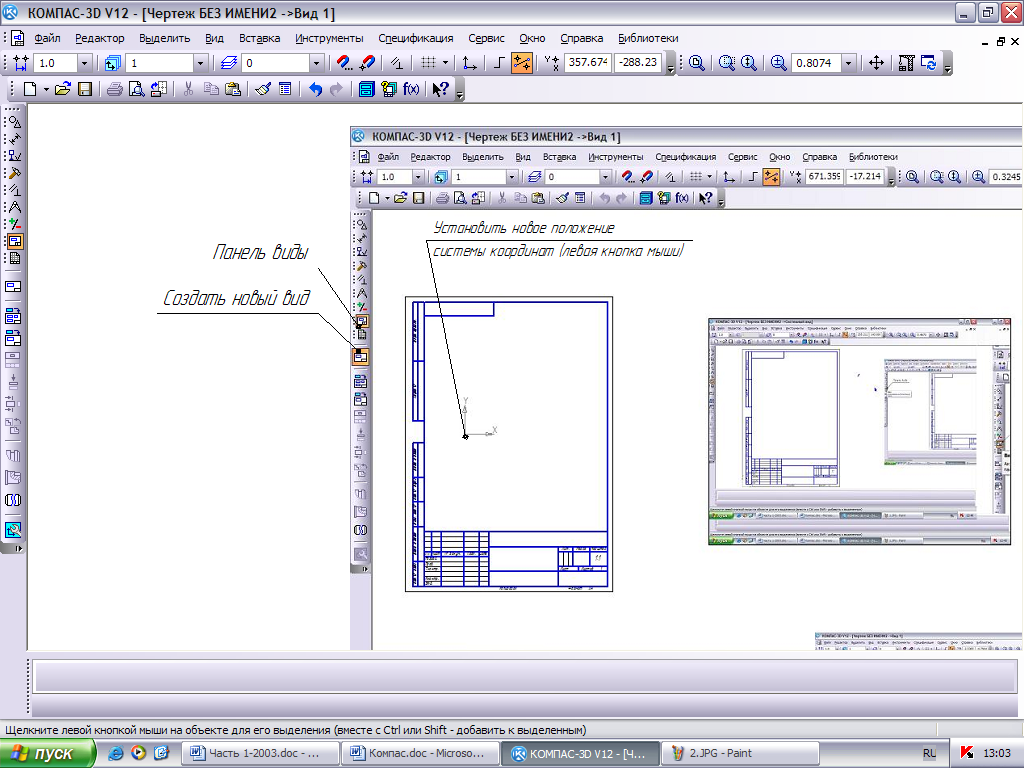Expand the left compact panel bottom arrow
This screenshot has height=768, width=1024.
18,549
